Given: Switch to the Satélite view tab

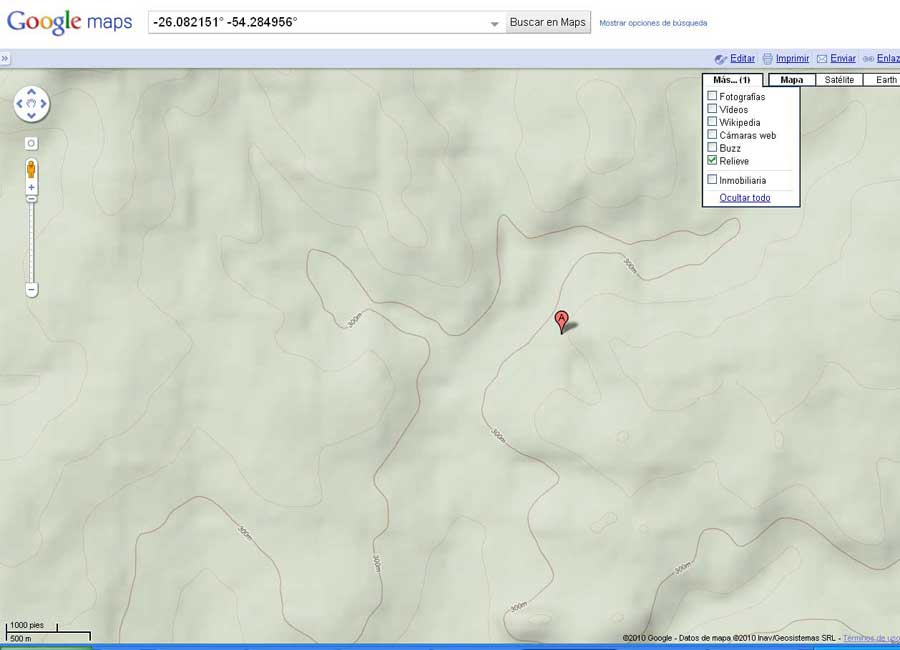Looking at the screenshot, I should (x=839, y=80).
